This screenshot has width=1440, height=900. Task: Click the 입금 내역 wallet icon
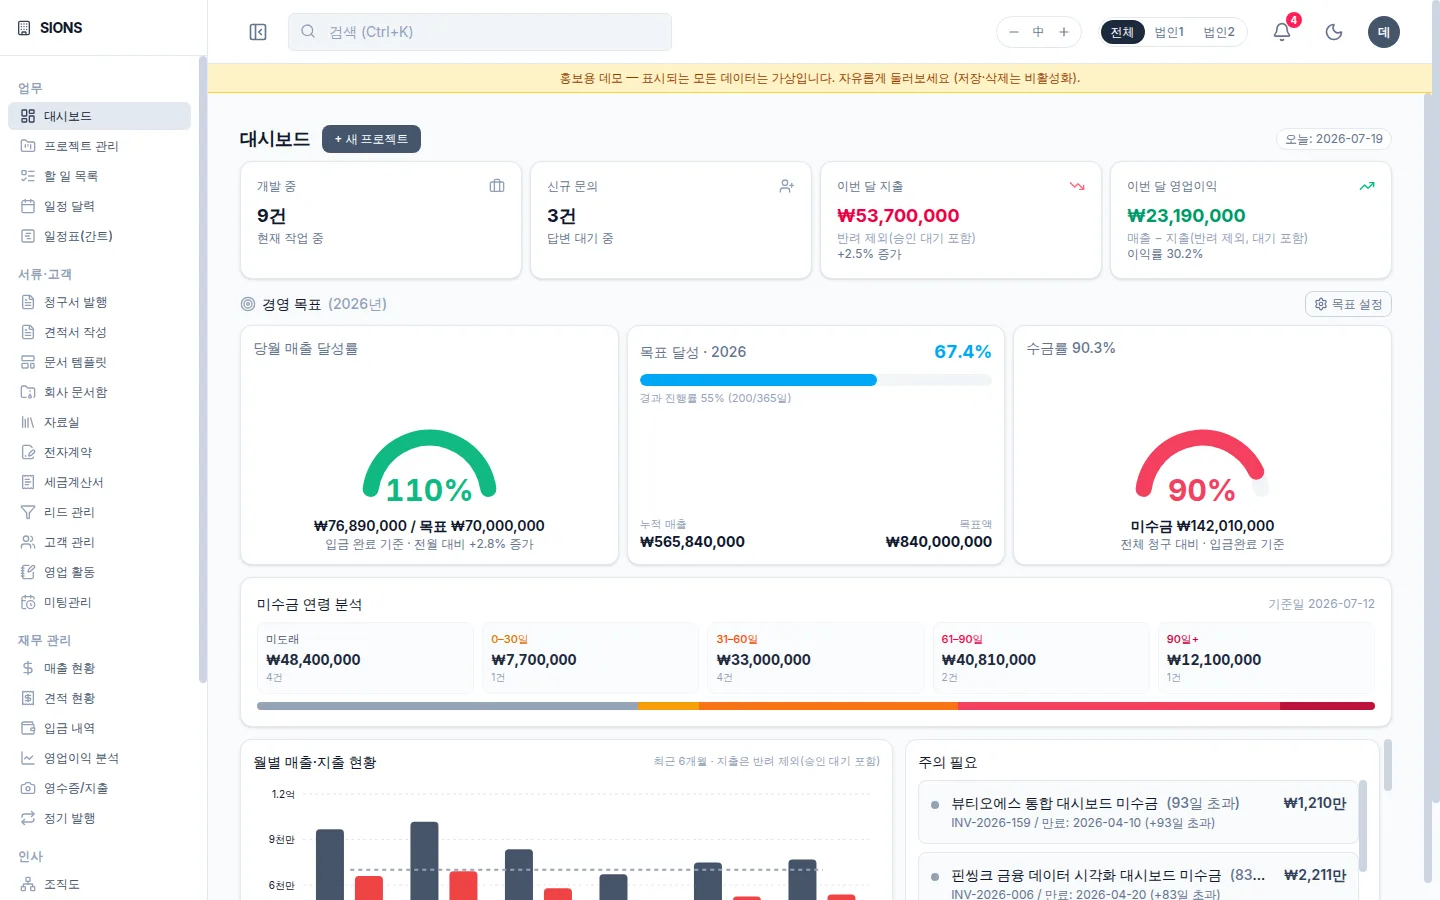[x=28, y=728]
